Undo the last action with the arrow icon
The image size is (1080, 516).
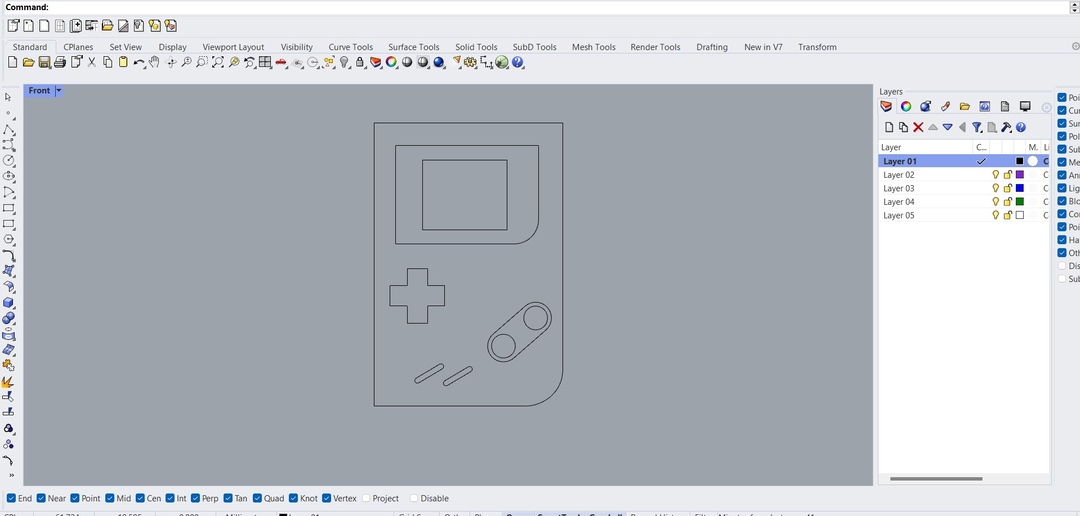coord(138,63)
